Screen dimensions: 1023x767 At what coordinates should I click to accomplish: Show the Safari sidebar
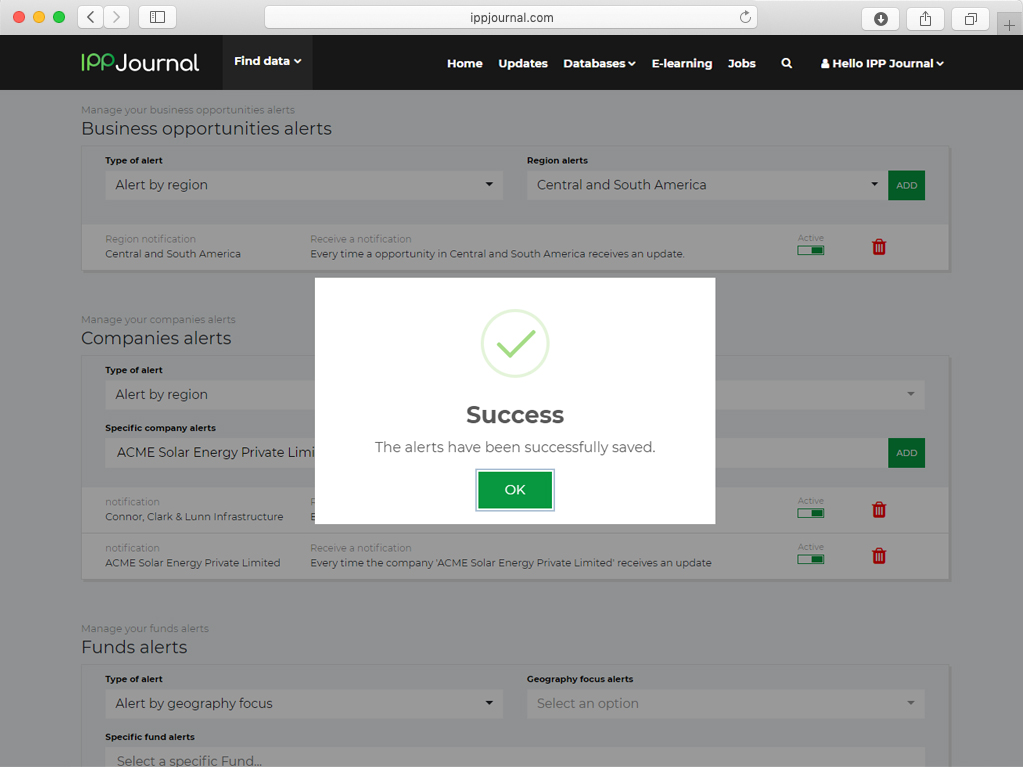pyautogui.click(x=157, y=17)
